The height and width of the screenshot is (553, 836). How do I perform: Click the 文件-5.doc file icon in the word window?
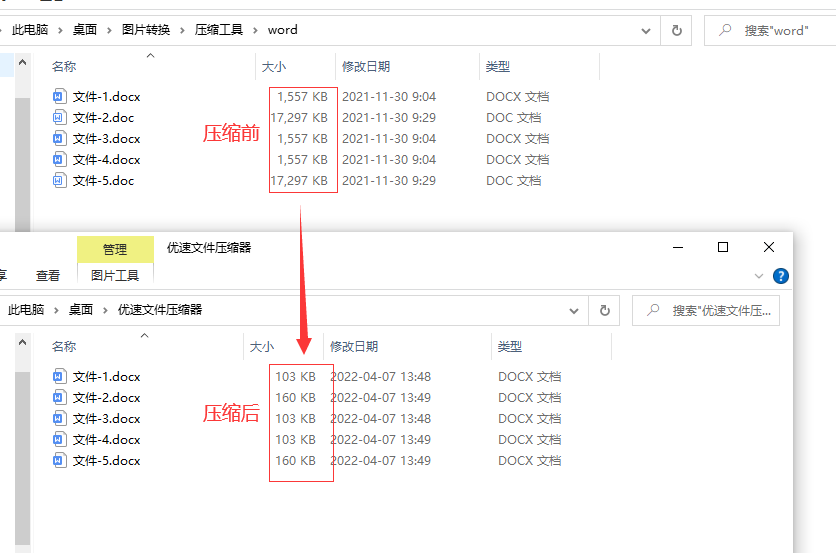[59, 180]
